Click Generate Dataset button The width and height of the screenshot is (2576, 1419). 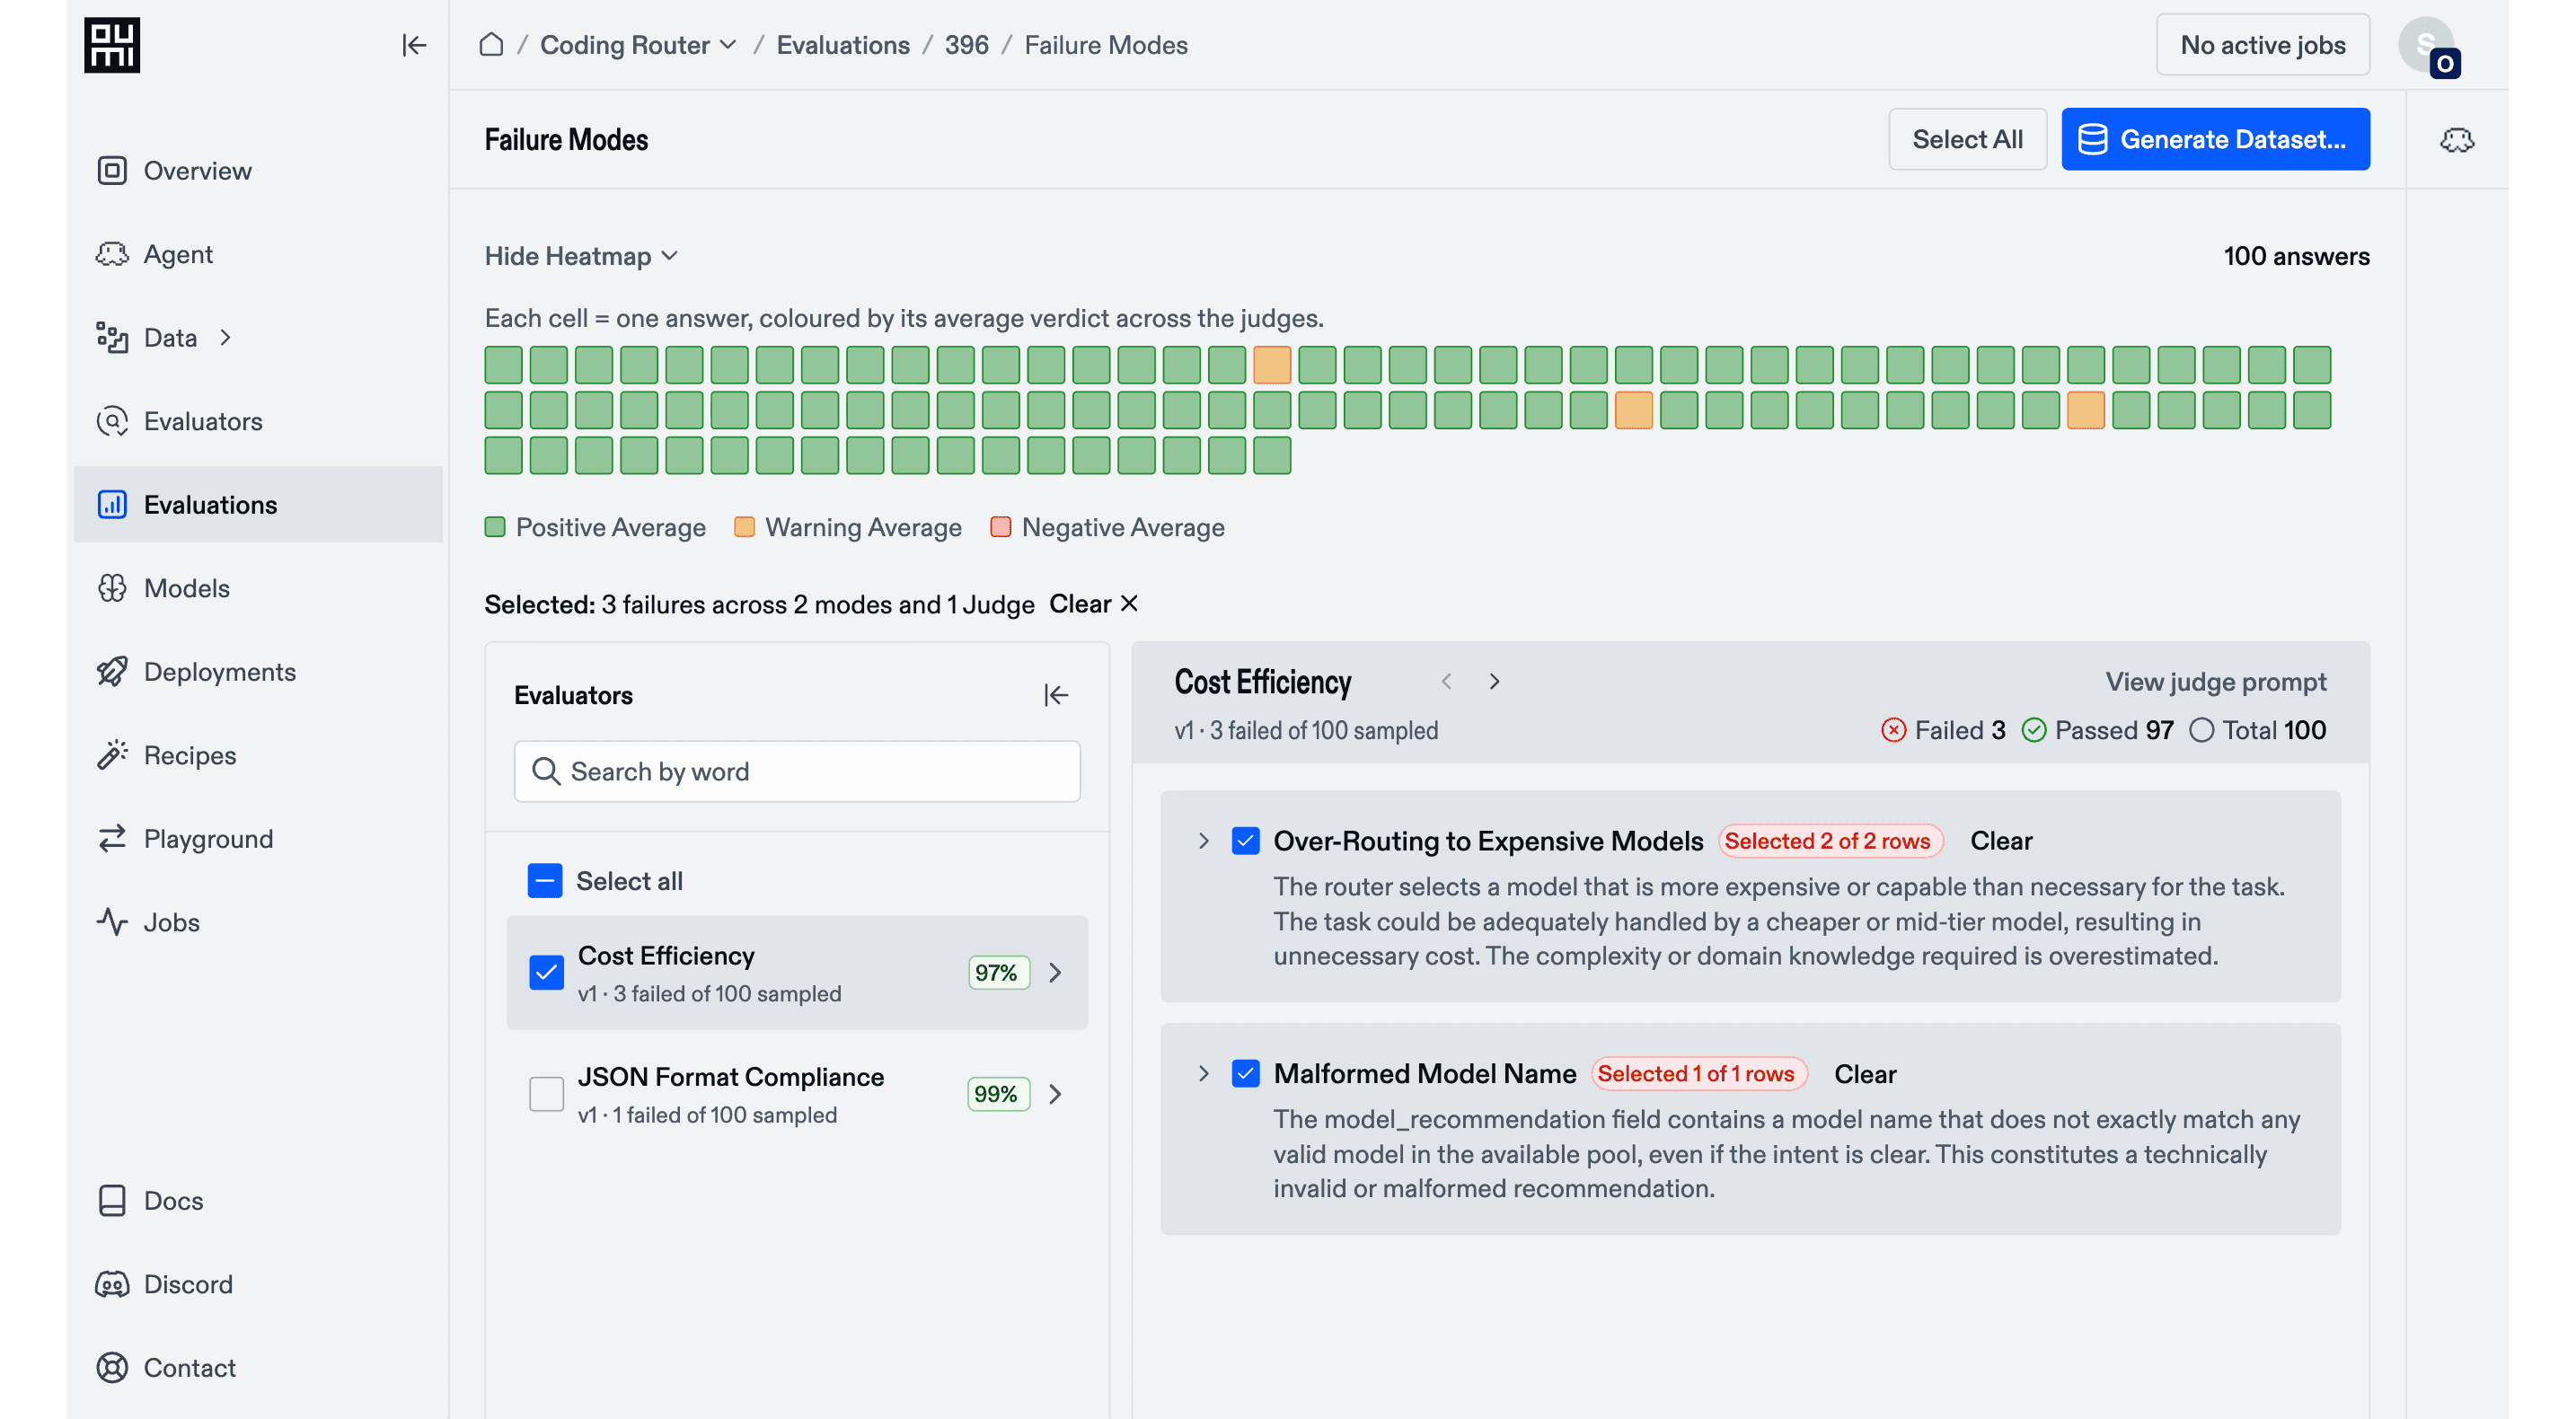click(2215, 139)
